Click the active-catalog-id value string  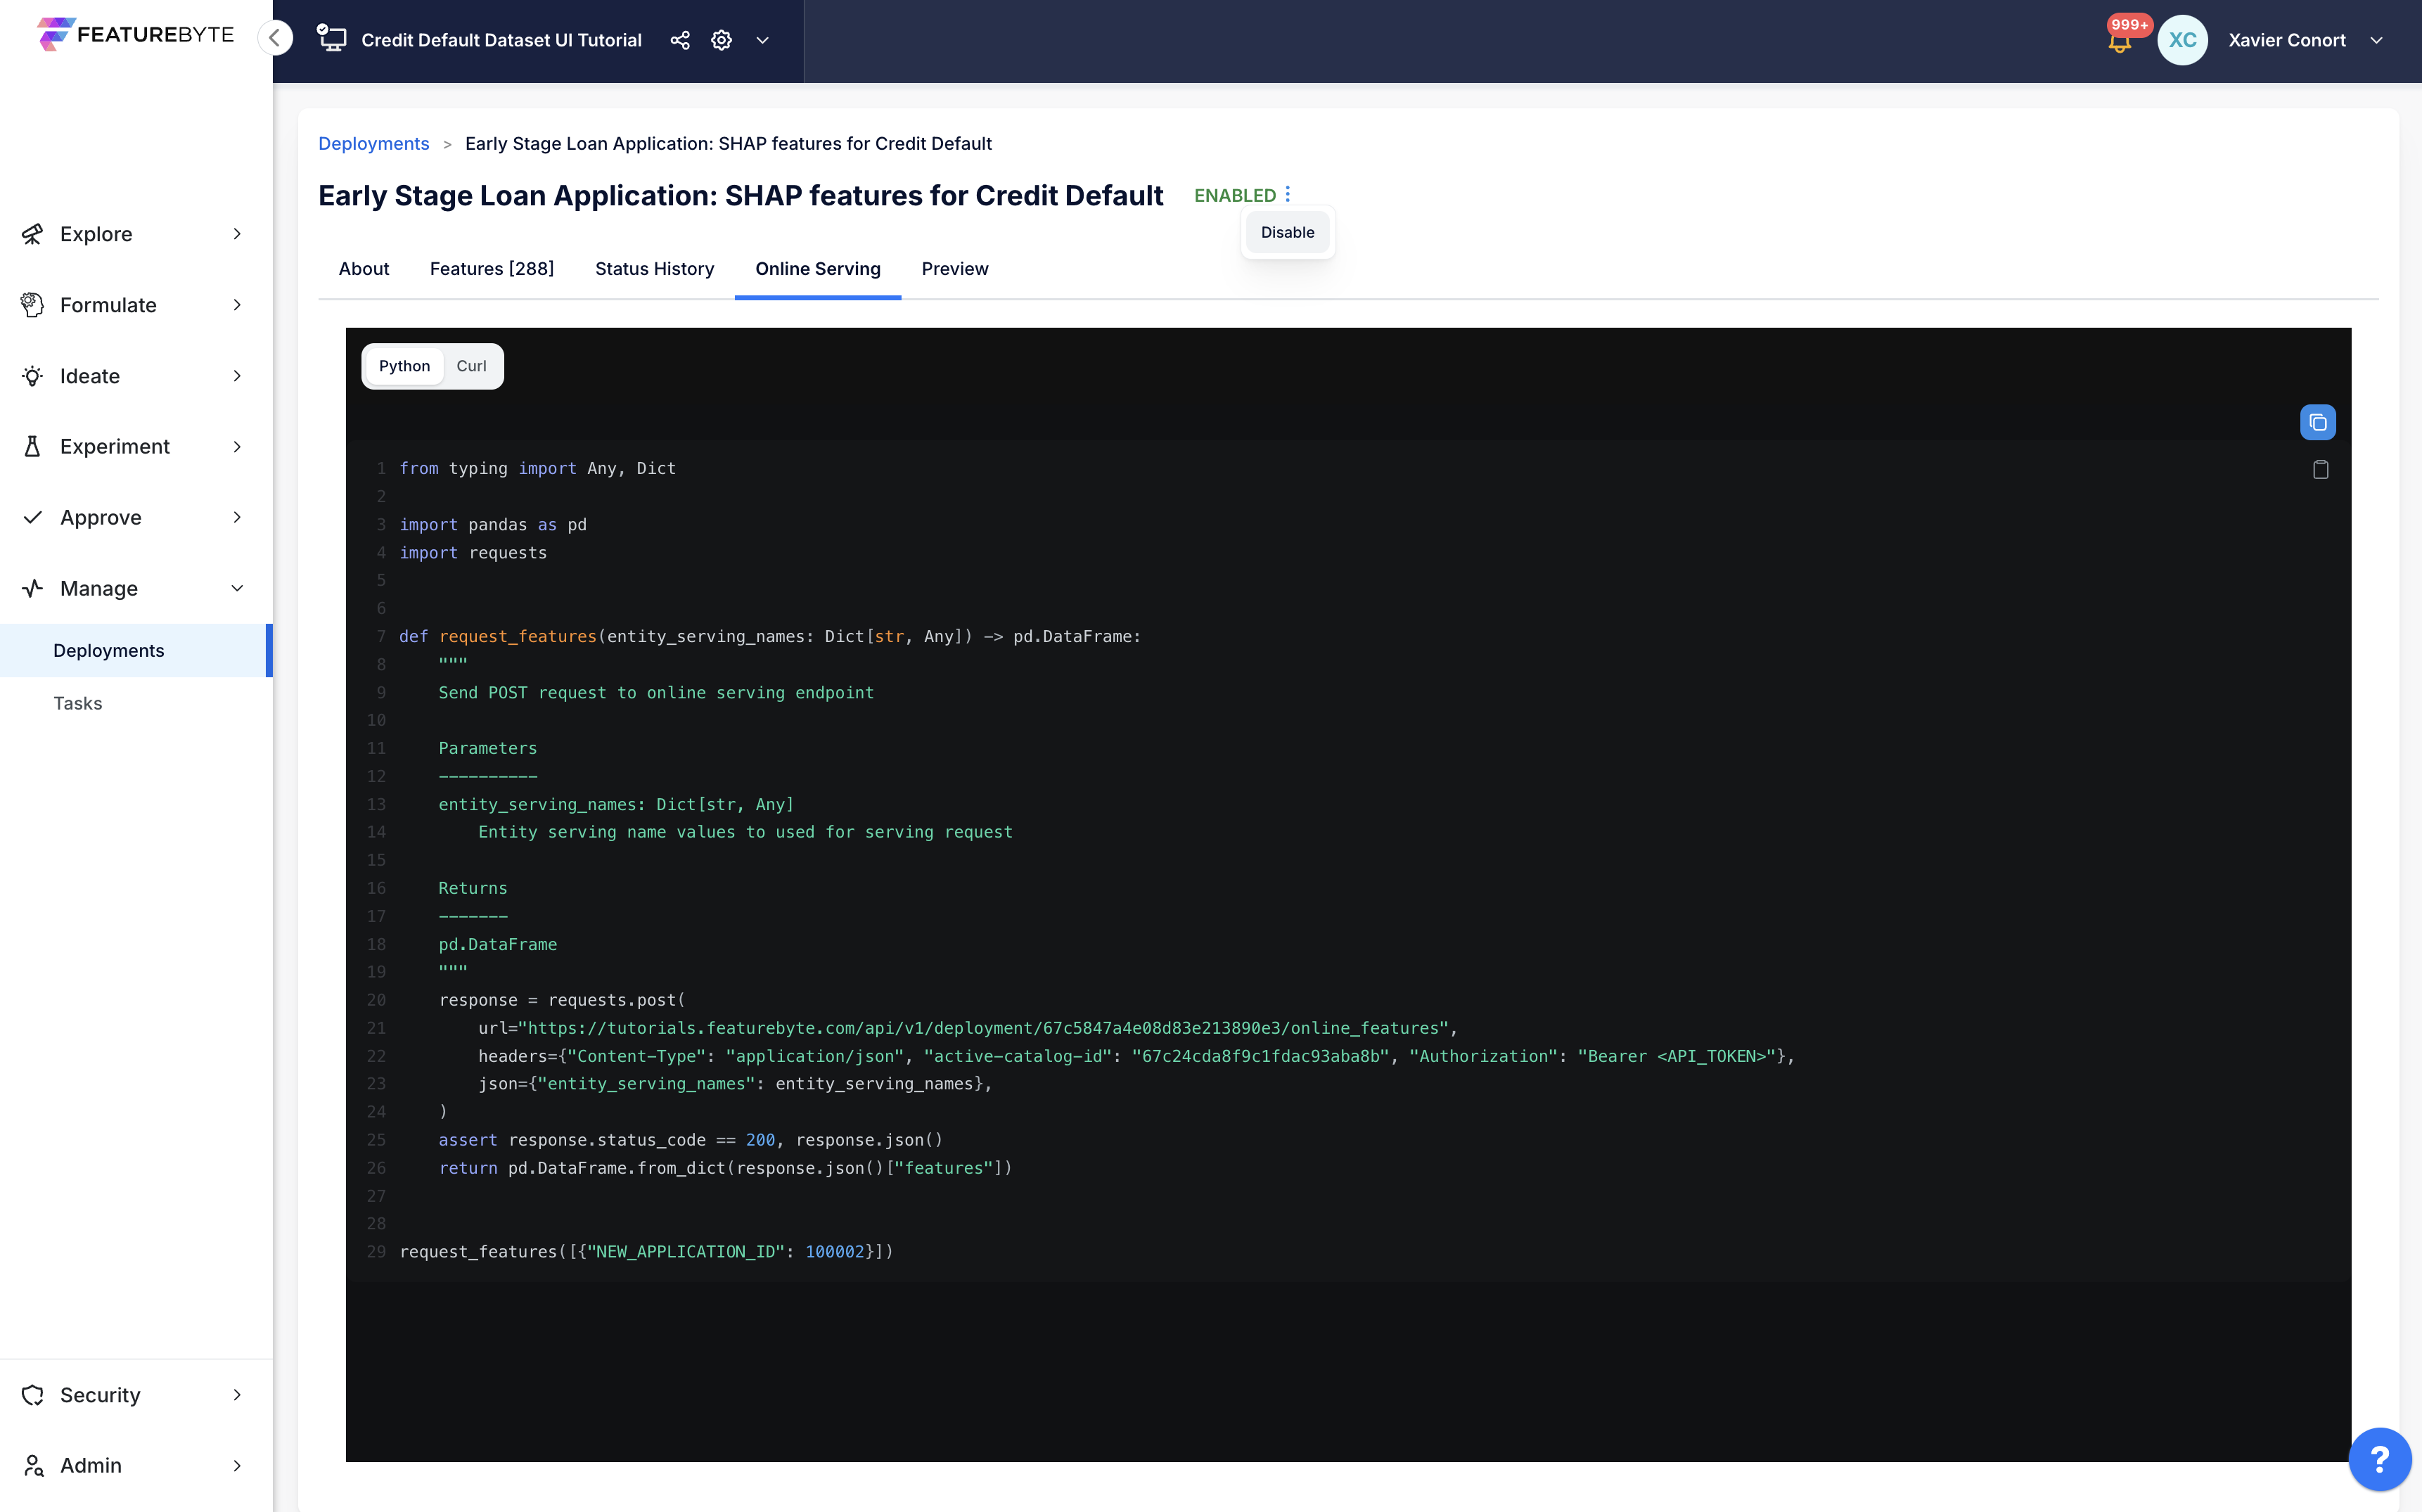pos(1260,1056)
